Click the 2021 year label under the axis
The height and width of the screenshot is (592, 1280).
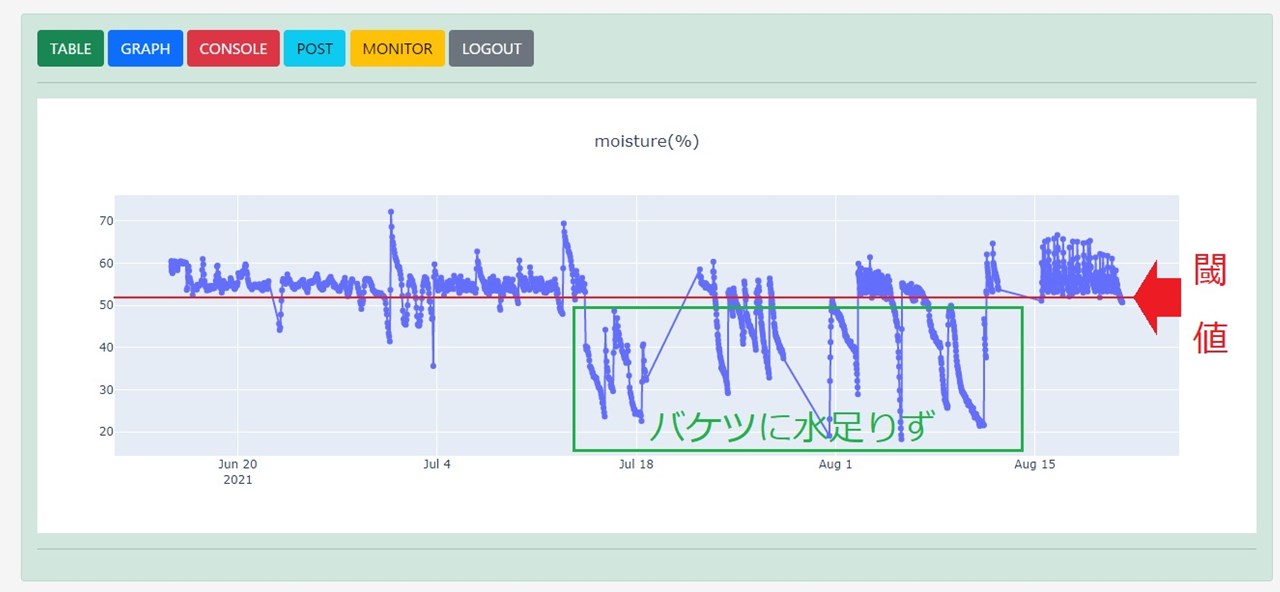(x=237, y=480)
